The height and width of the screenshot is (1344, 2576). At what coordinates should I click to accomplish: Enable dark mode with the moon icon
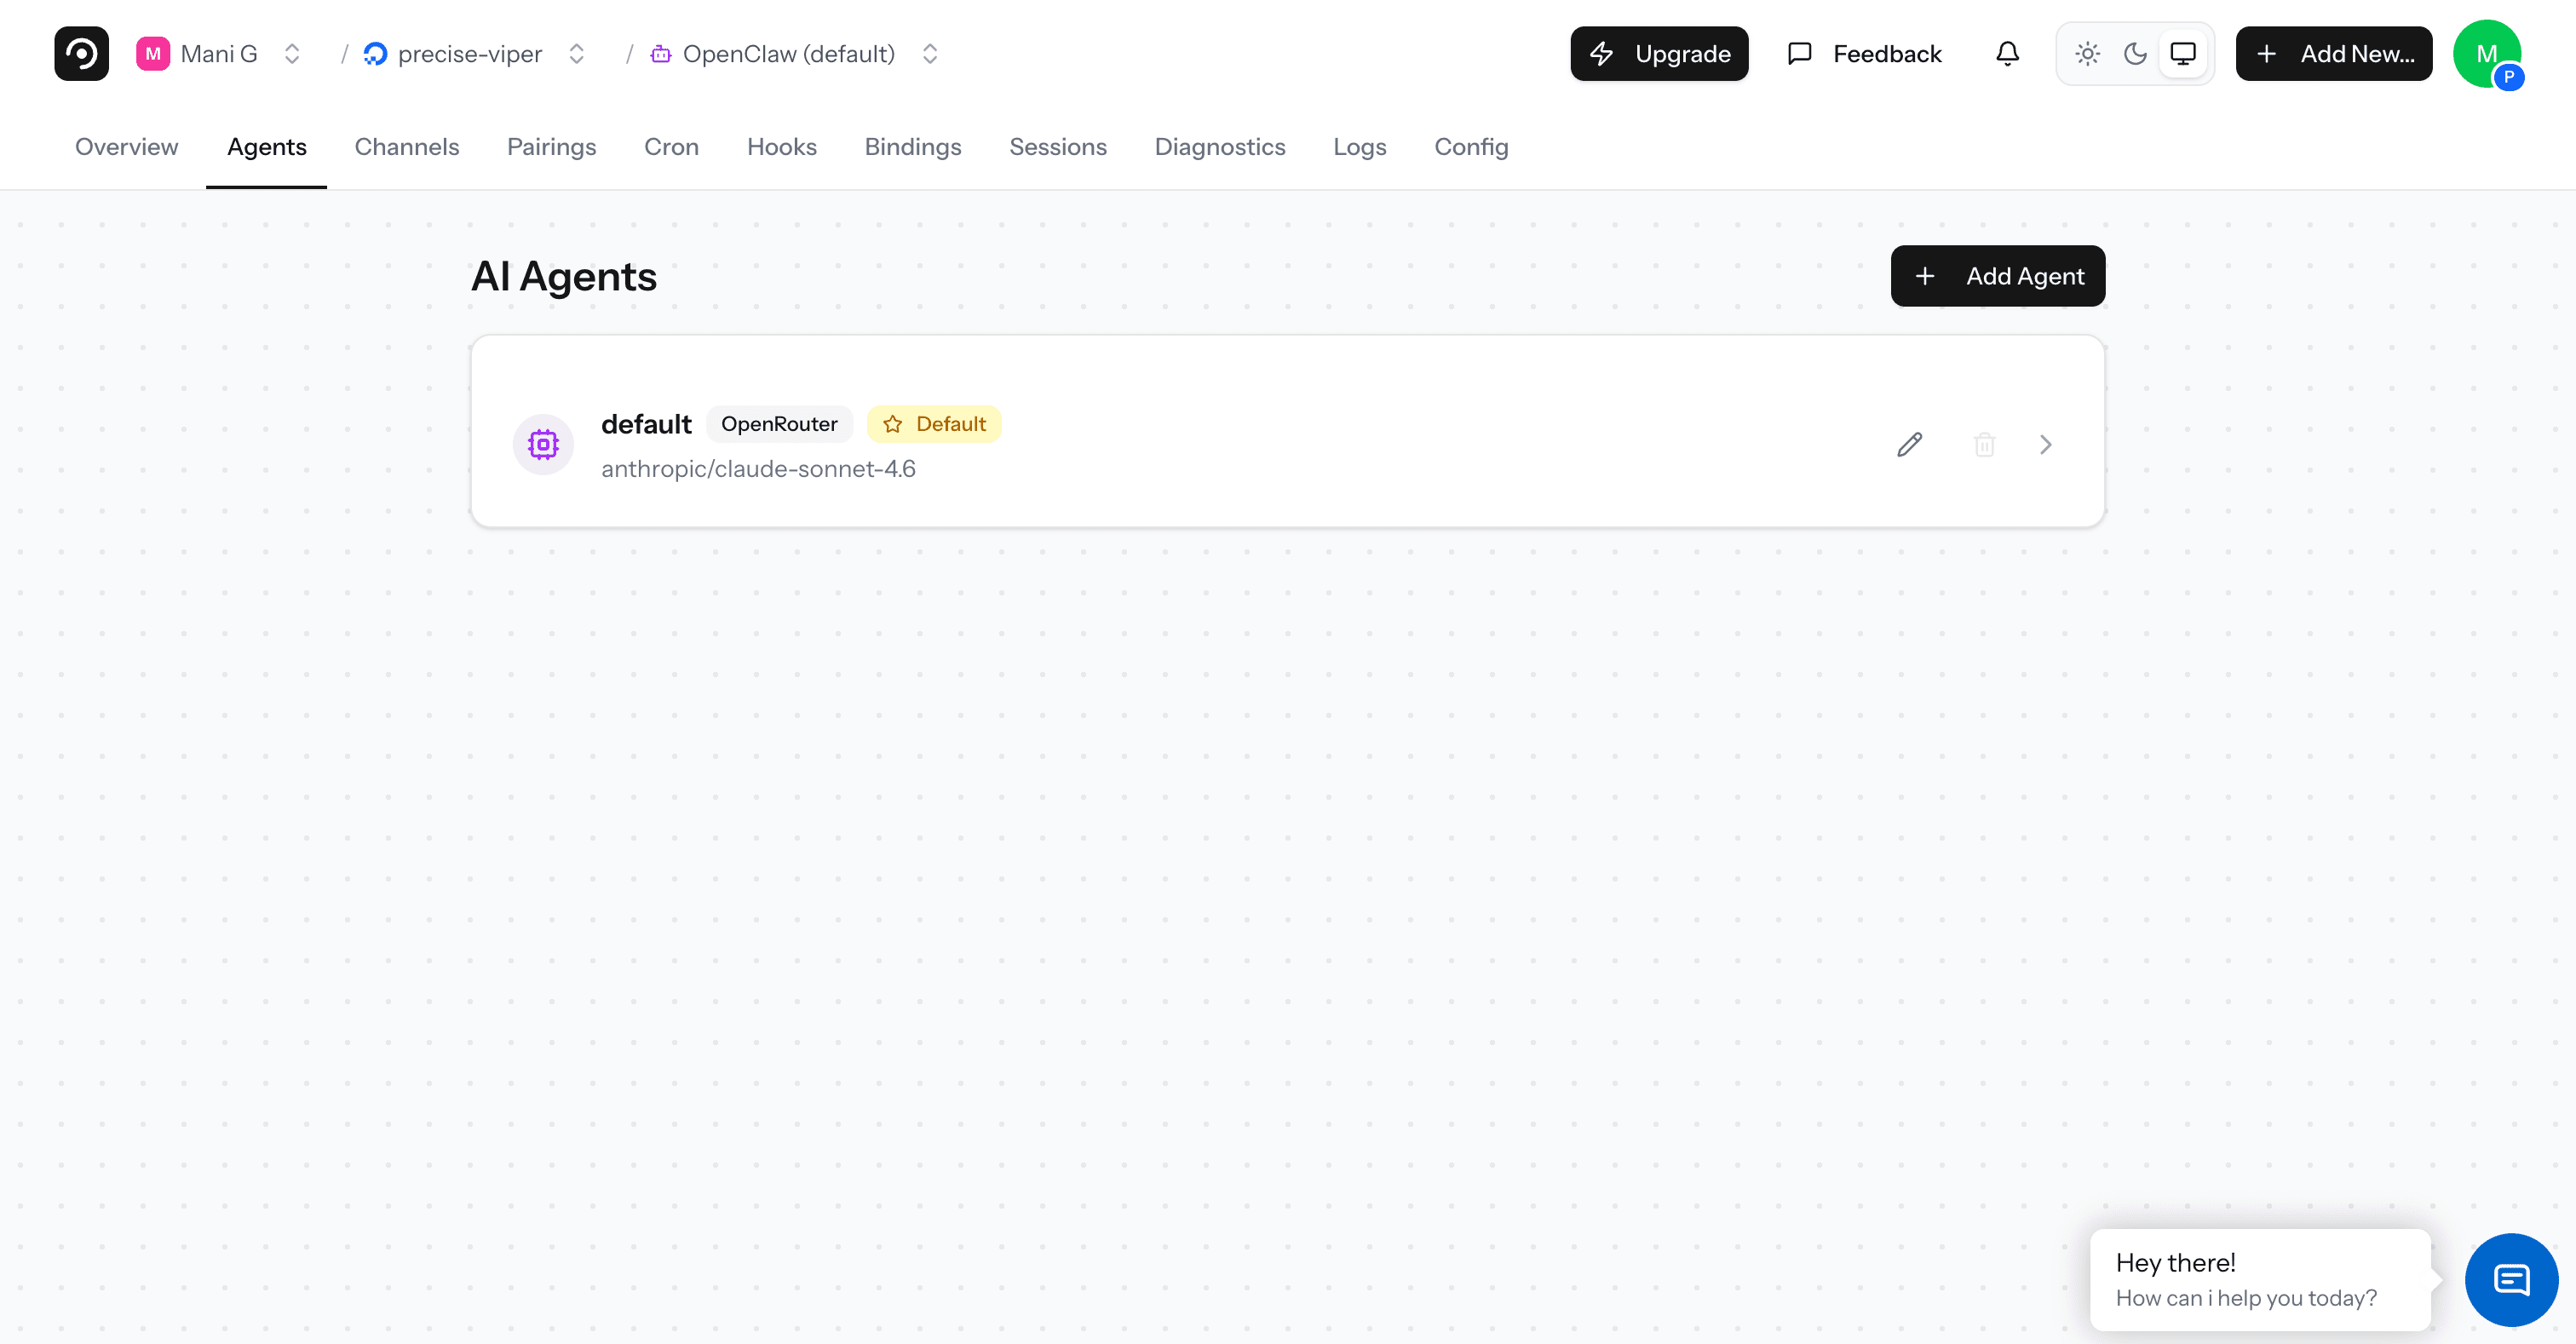coord(2135,53)
